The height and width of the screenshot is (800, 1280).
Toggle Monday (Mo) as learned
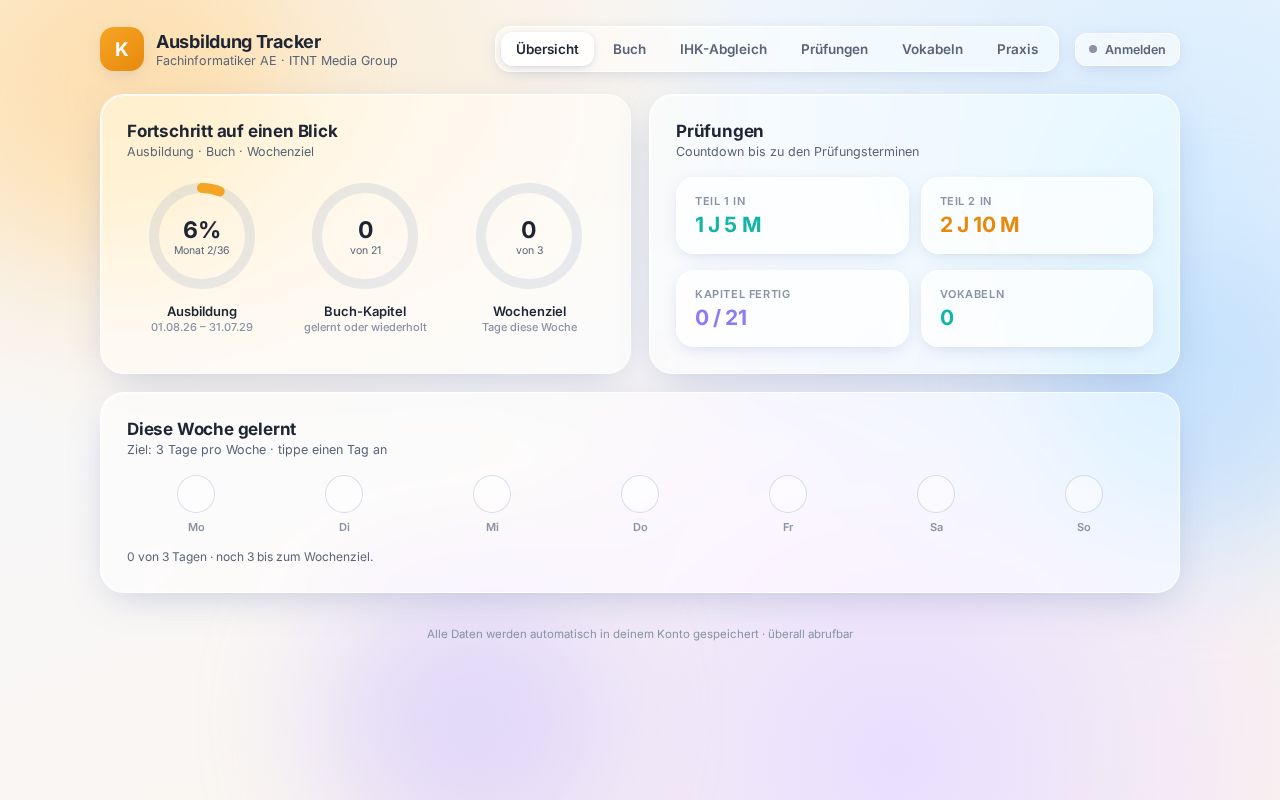196,494
